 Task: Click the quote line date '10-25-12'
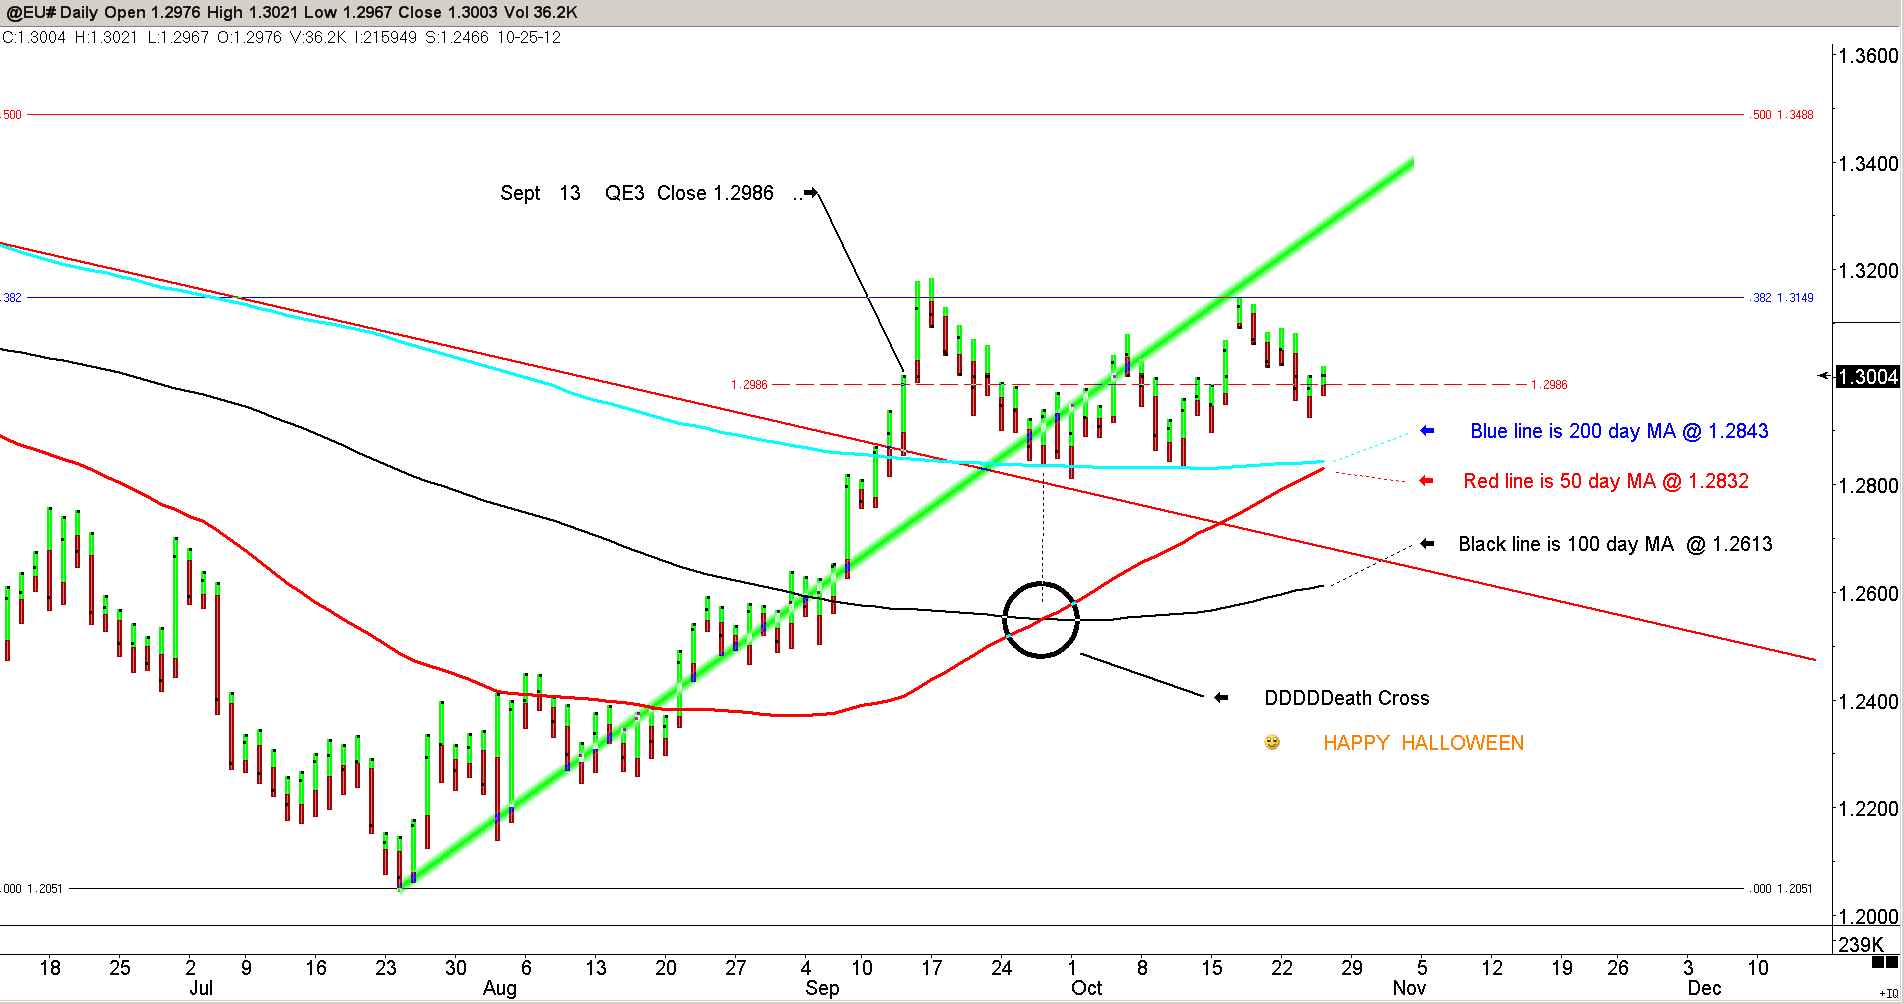click(529, 38)
